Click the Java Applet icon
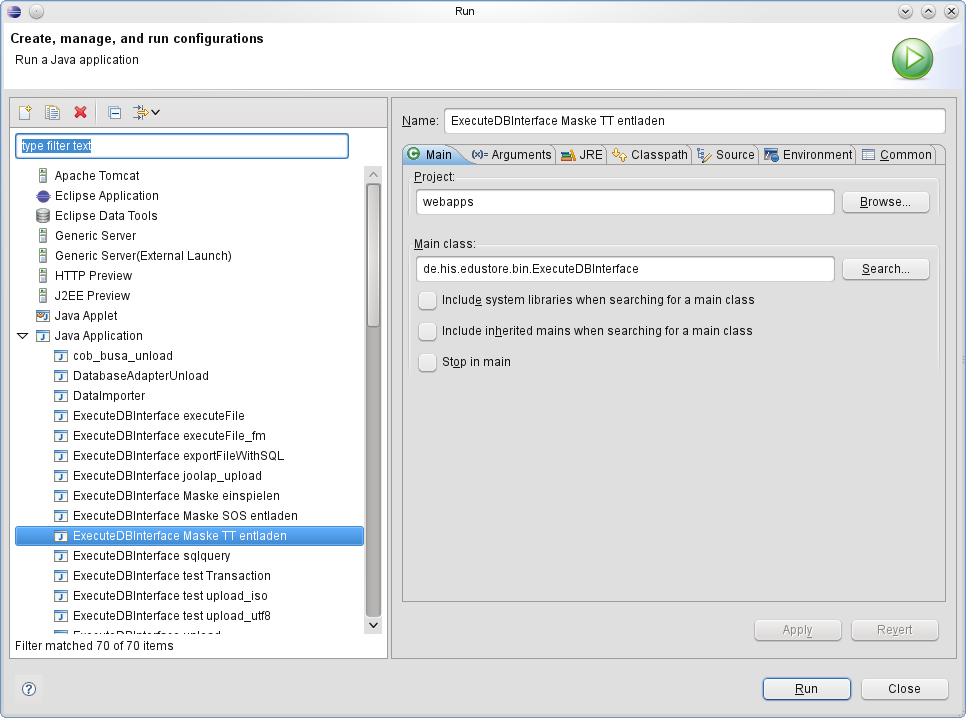Viewport: 966px width, 718px height. [43, 316]
